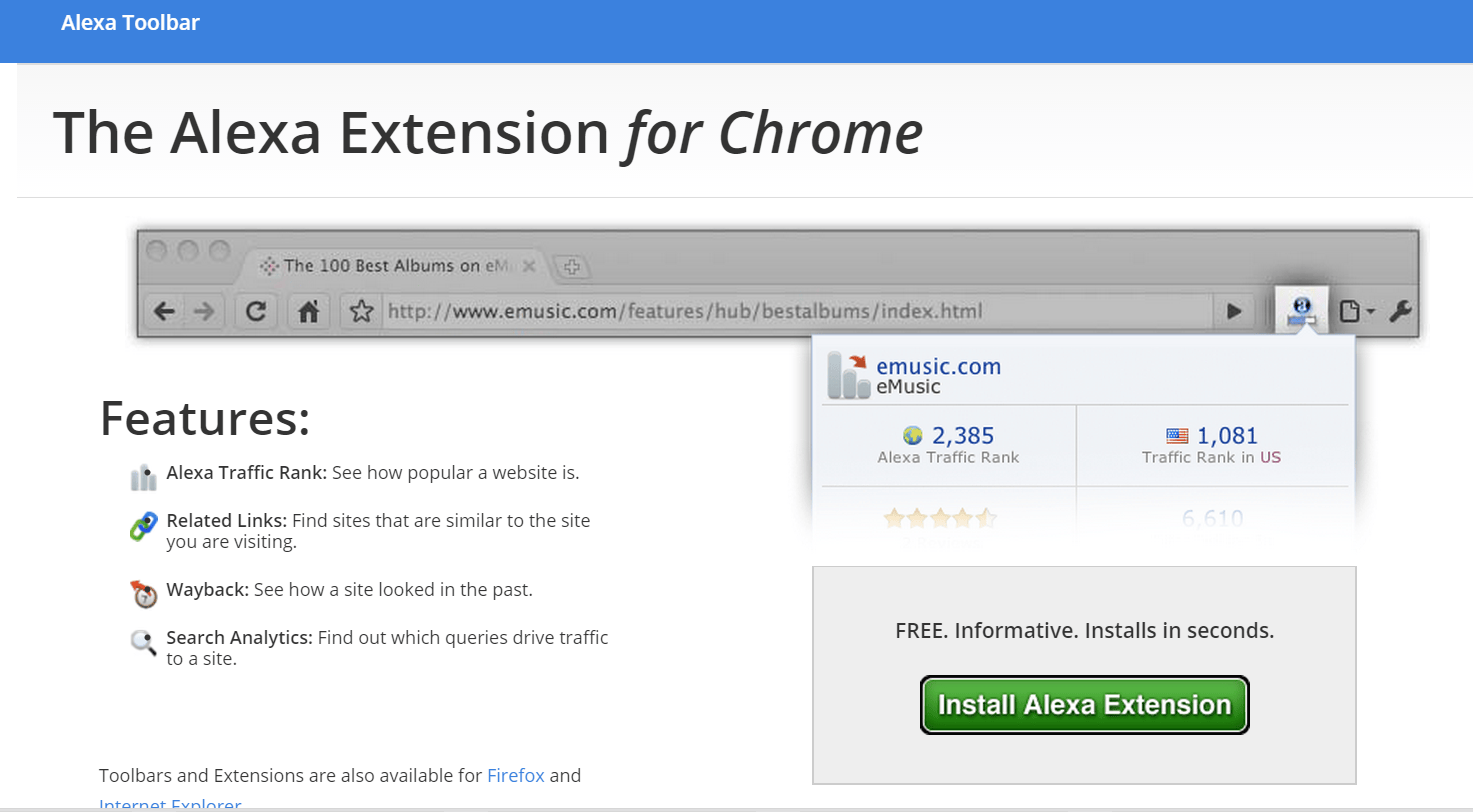Click the FREE. Informative. Installs in seconds. text
1473x812 pixels.
click(1085, 631)
